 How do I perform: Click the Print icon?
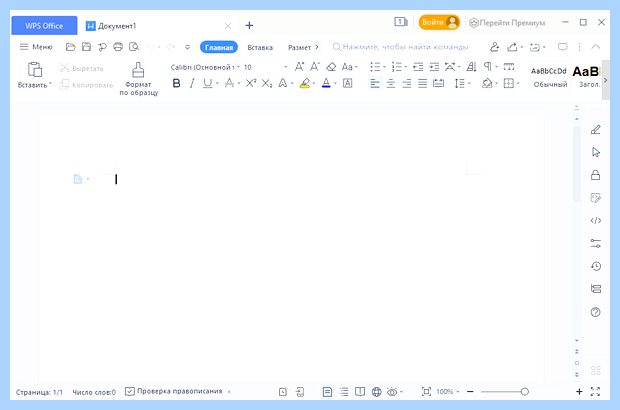coord(118,47)
